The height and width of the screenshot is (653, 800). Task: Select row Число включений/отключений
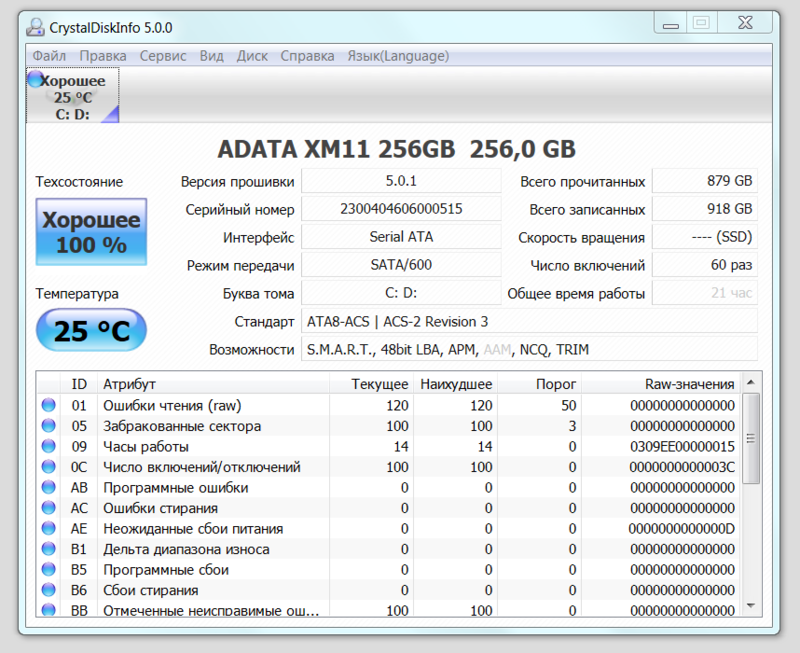[389, 467]
